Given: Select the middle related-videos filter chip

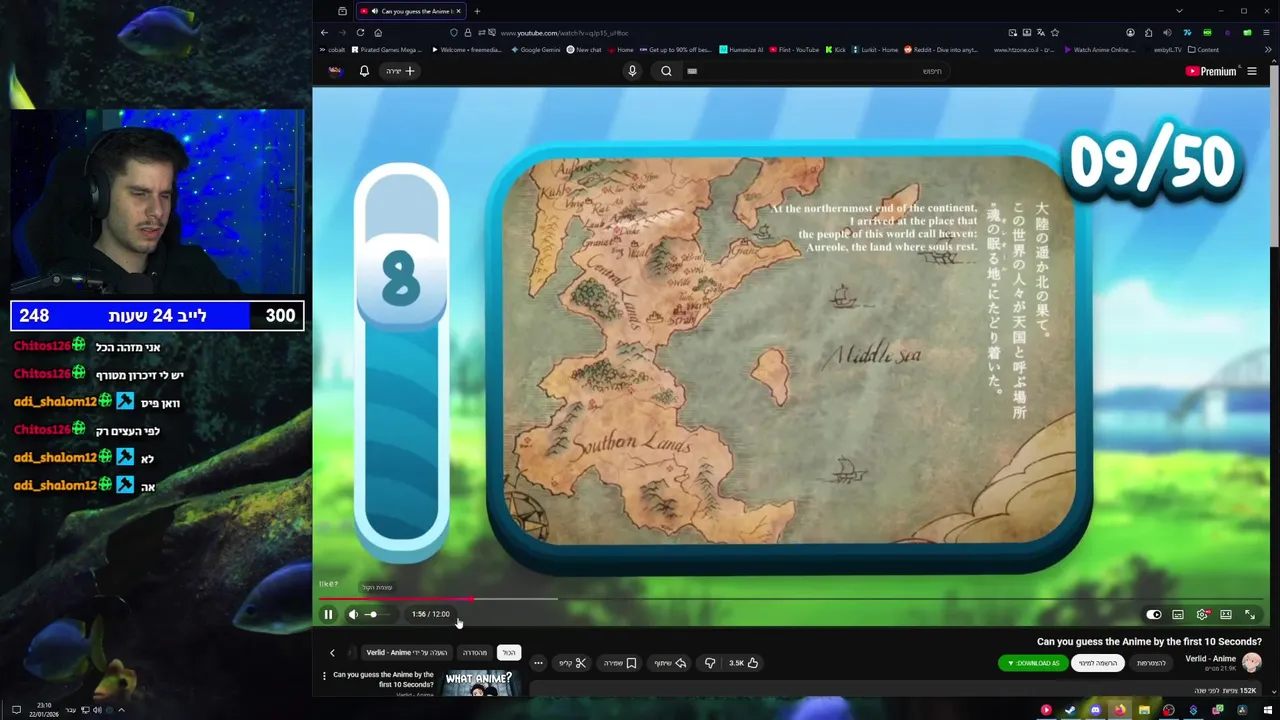Looking at the screenshot, I should [x=475, y=653].
